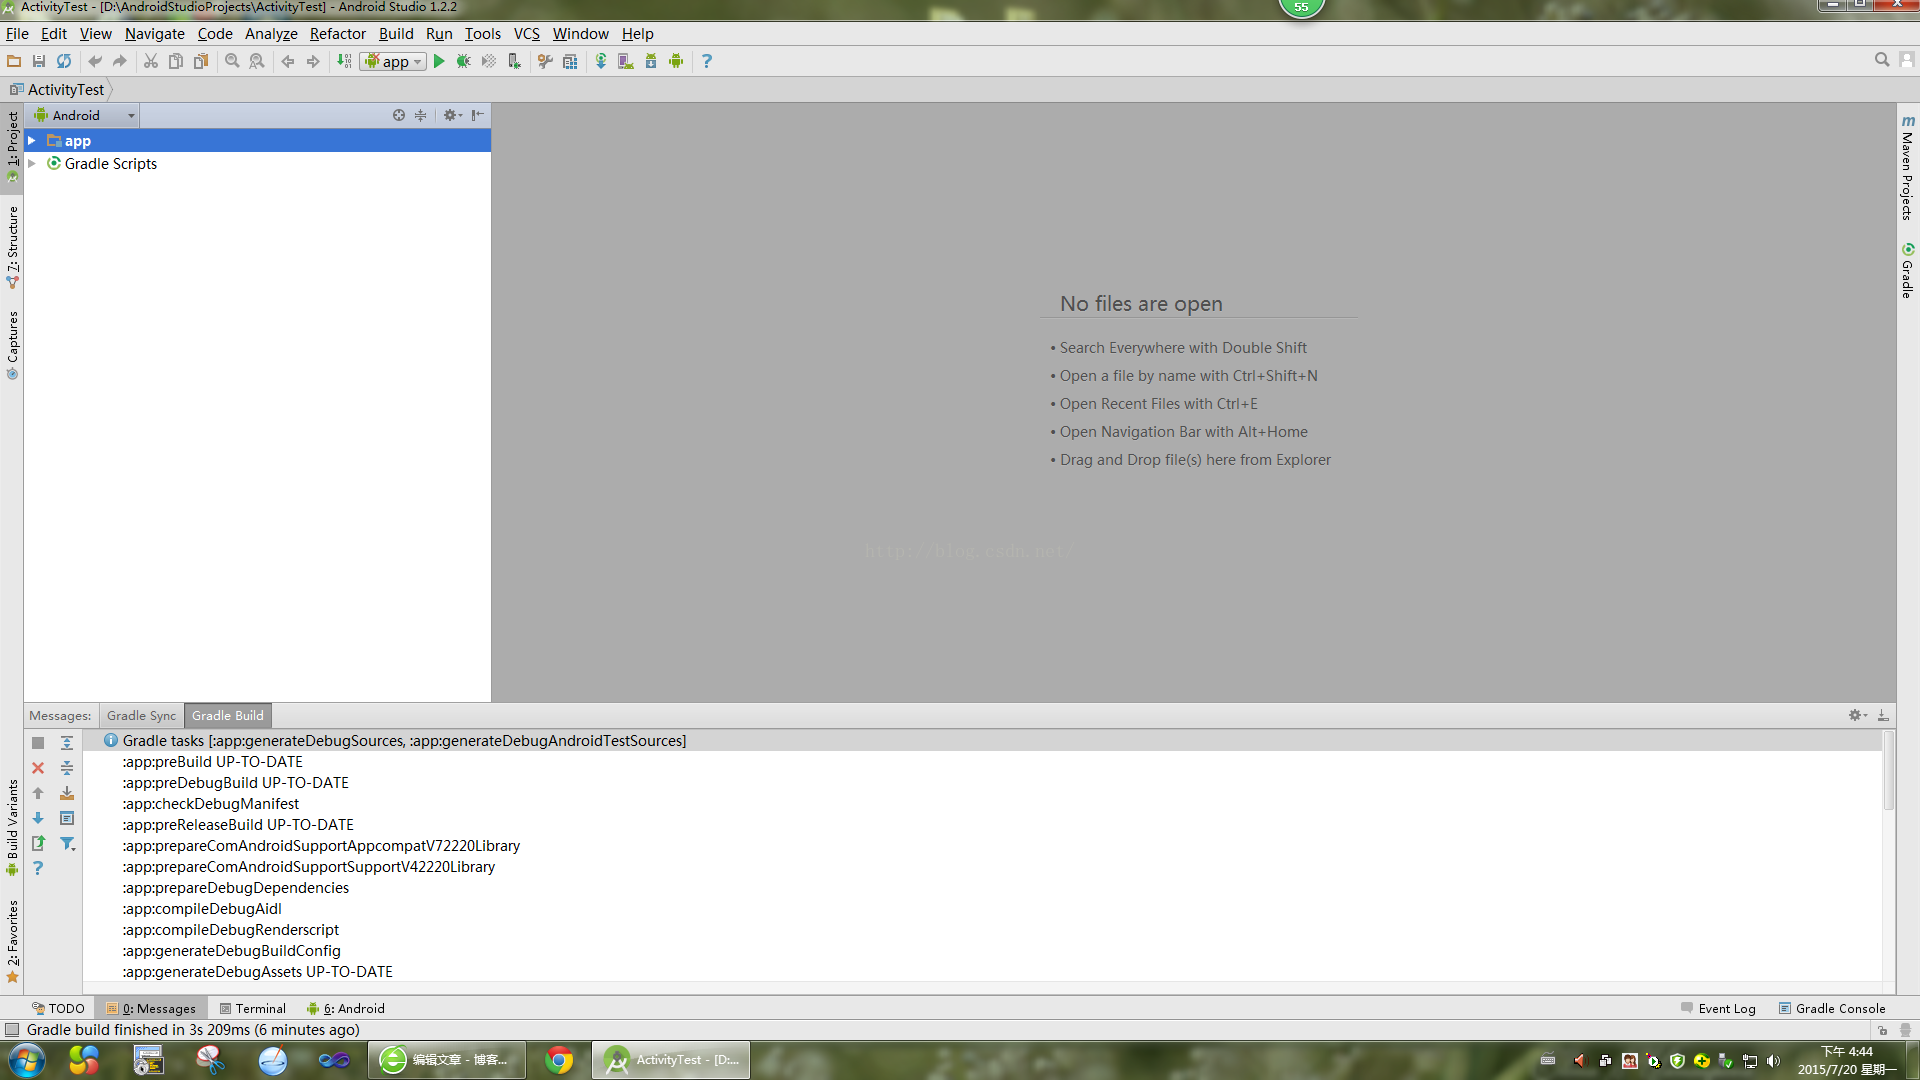
Task: Click the Redo arrow icon
Action: tap(120, 61)
